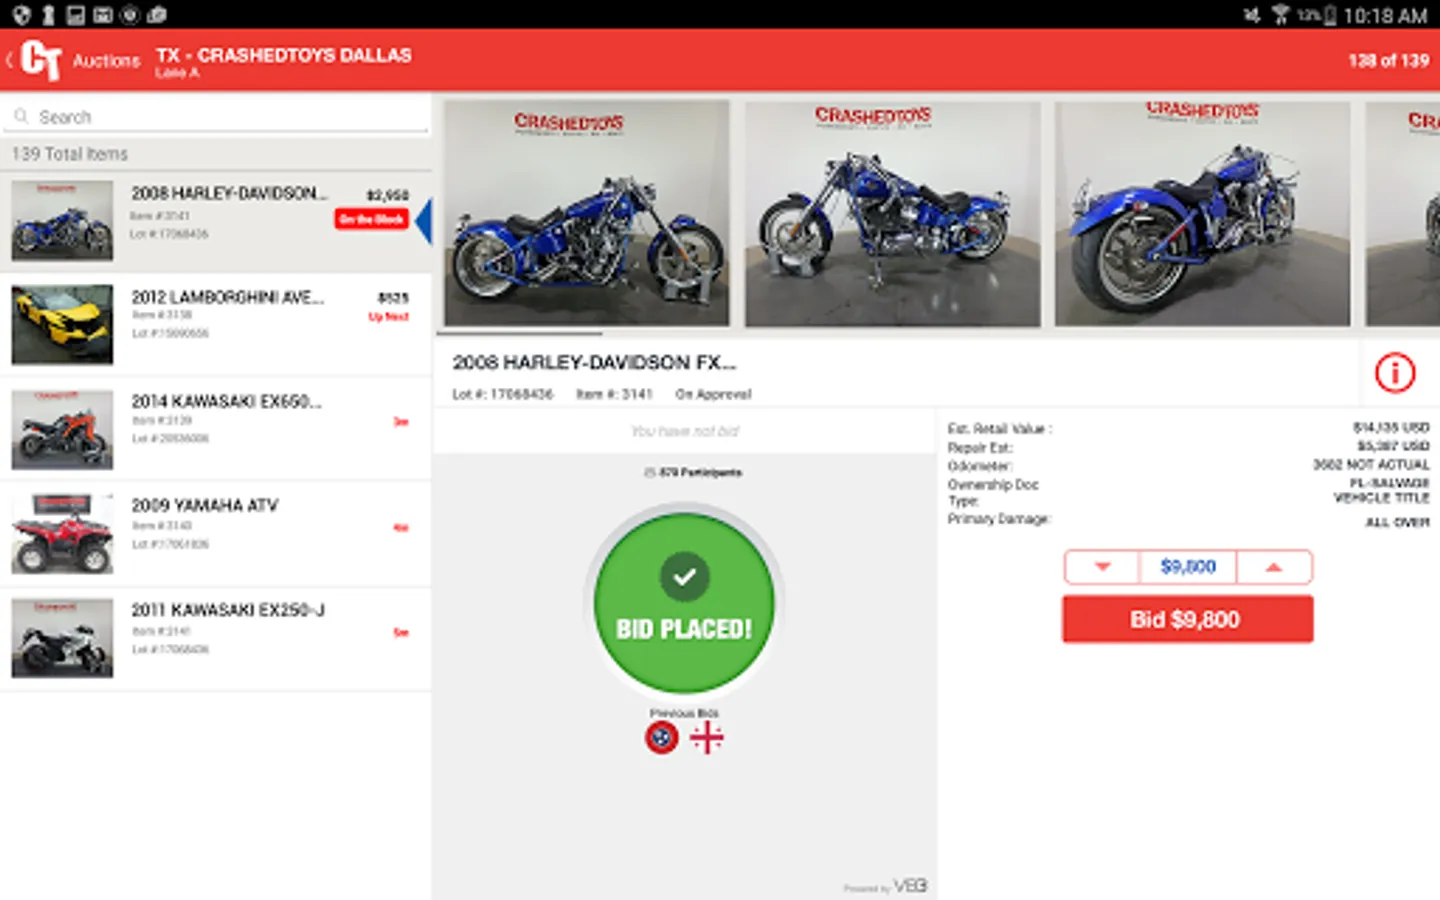Click the gallery scroll indicator bar

[520, 333]
